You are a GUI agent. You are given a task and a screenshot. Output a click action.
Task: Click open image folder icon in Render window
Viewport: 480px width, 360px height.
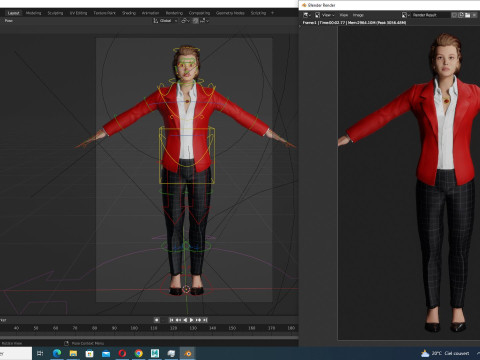[x=467, y=15]
